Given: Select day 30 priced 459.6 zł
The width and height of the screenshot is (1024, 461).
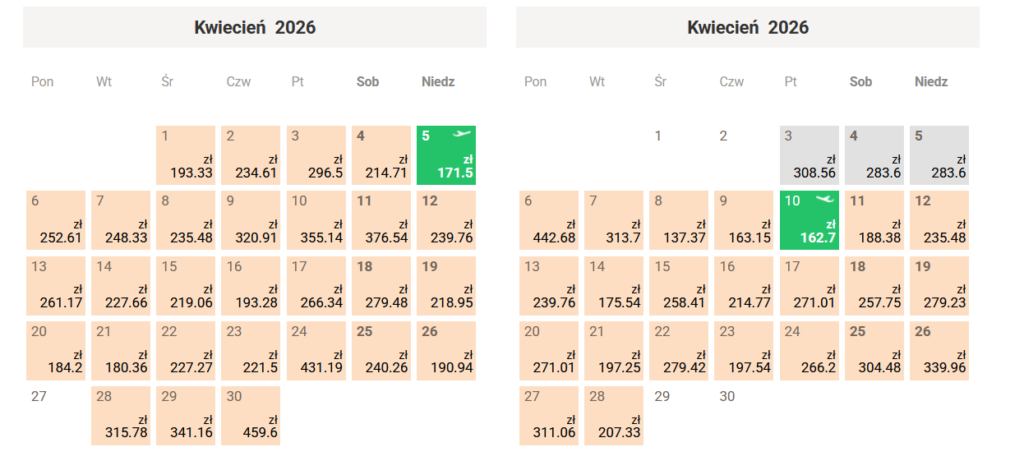Looking at the screenshot, I should tap(251, 415).
